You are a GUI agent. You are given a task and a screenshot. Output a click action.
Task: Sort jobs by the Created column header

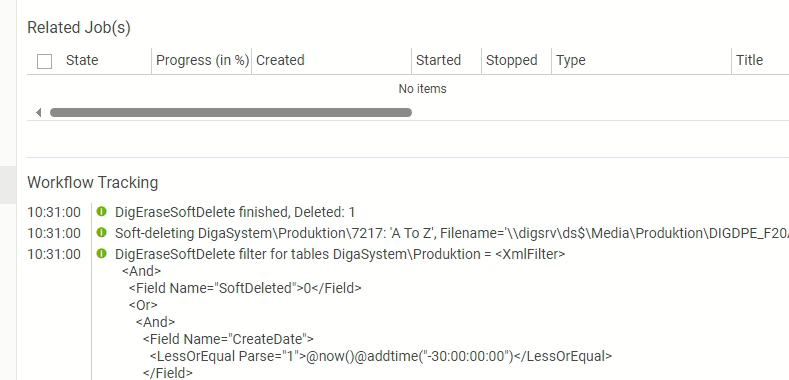coord(280,60)
